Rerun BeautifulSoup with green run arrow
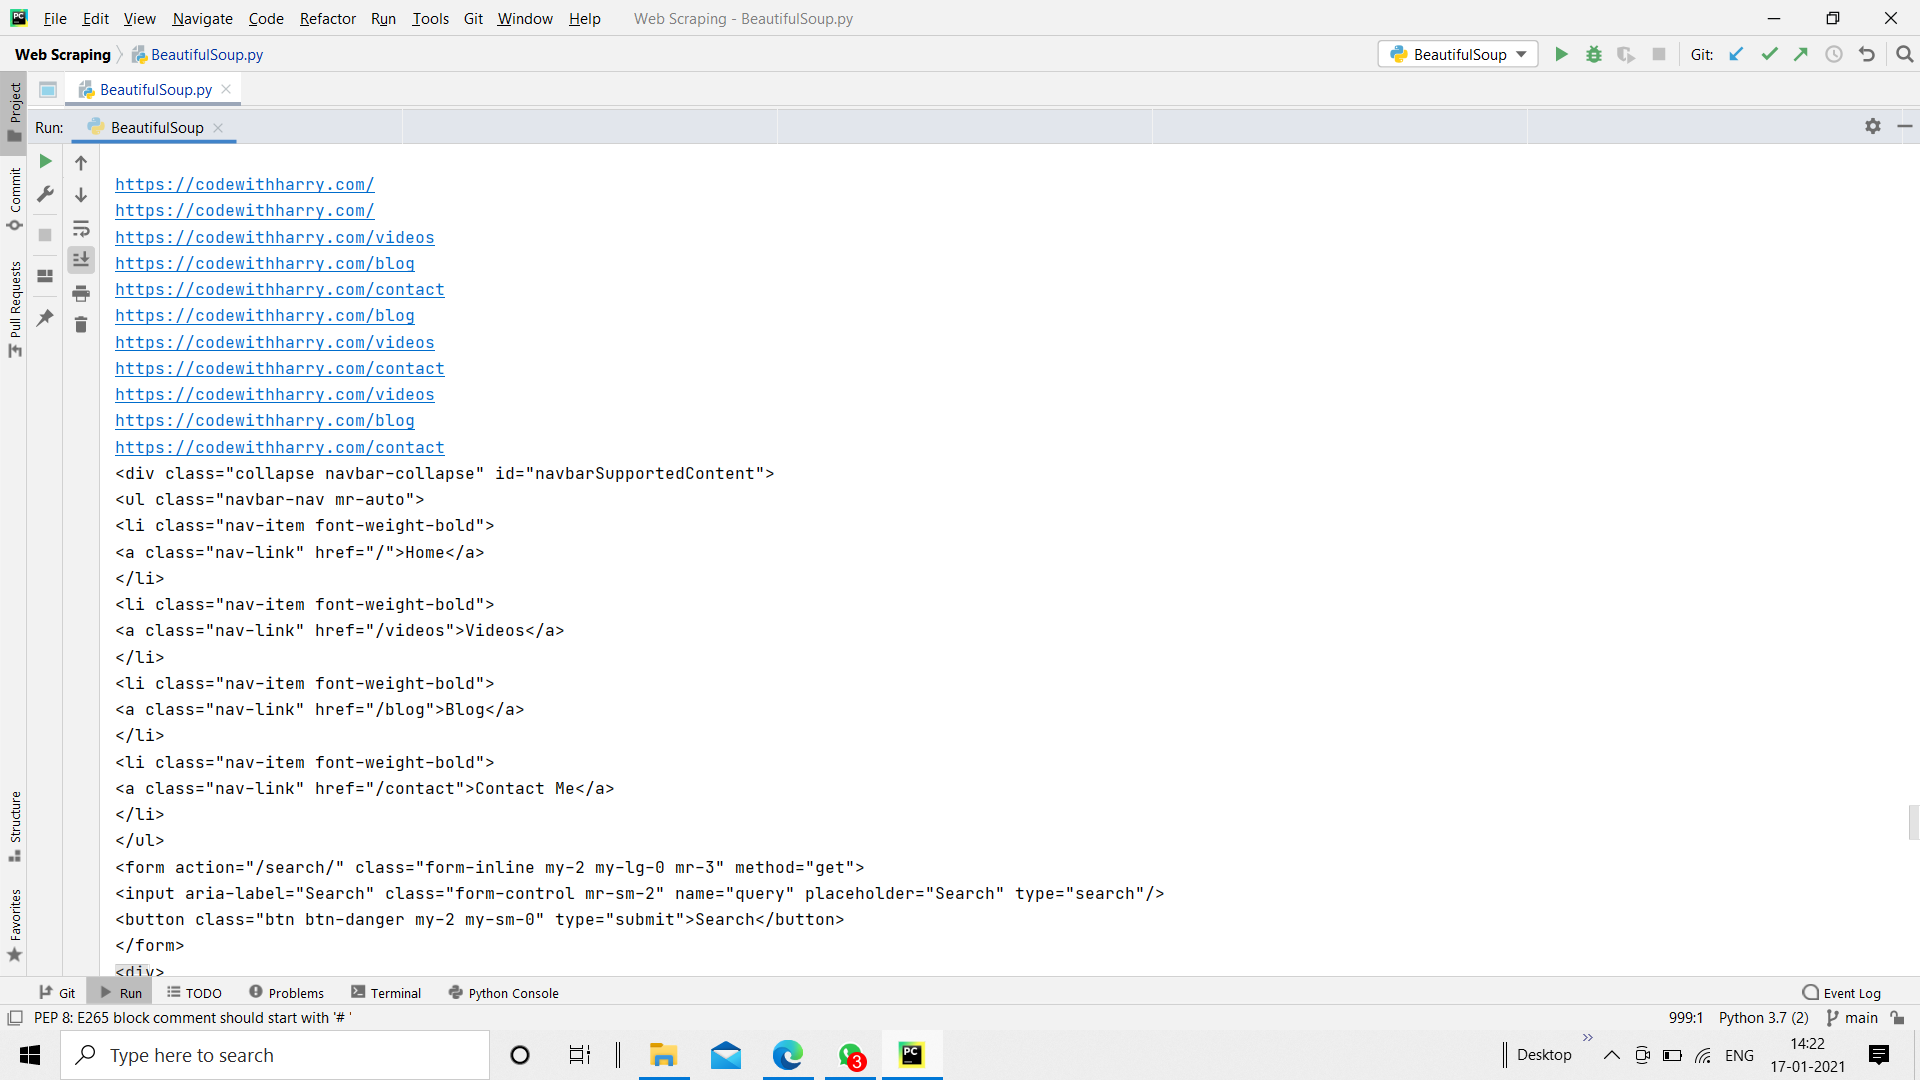Image resolution: width=1920 pixels, height=1080 pixels. pyautogui.click(x=45, y=161)
